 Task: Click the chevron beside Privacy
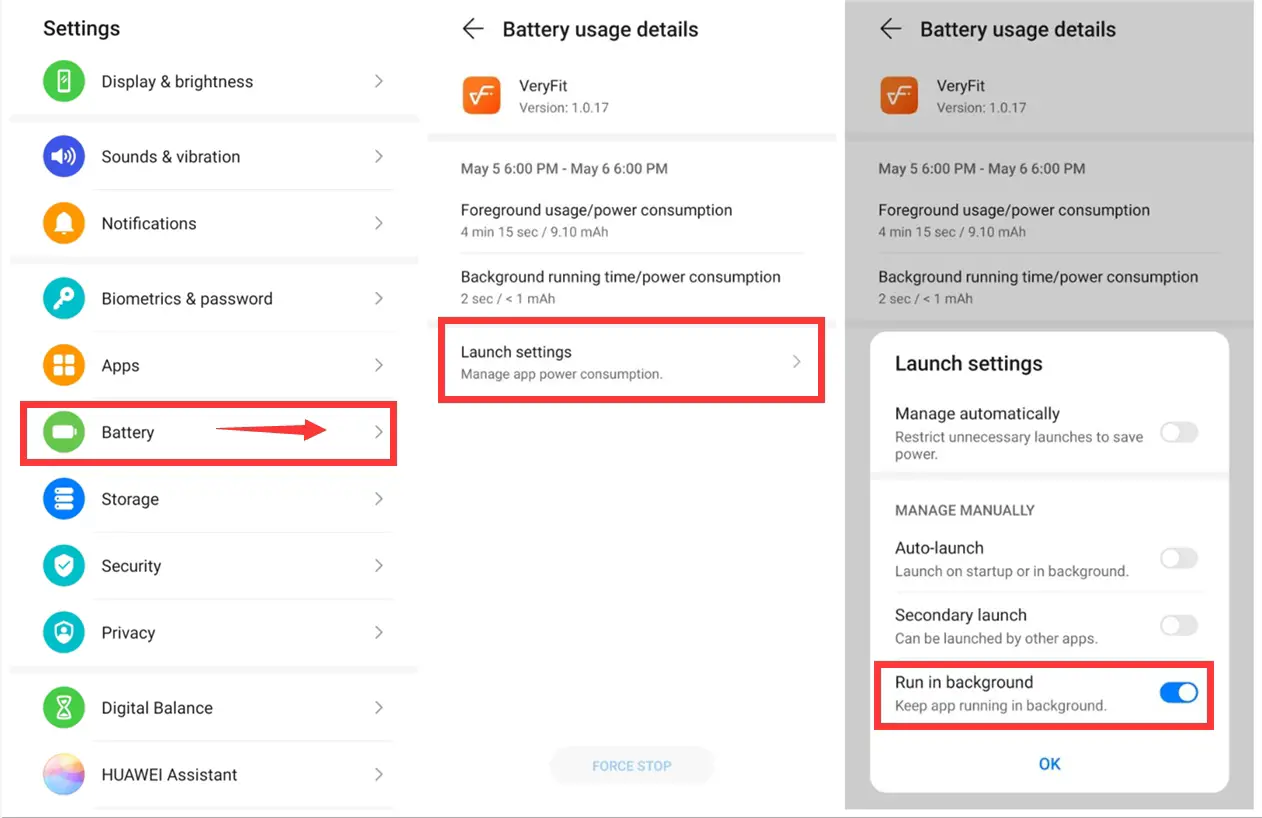click(379, 632)
